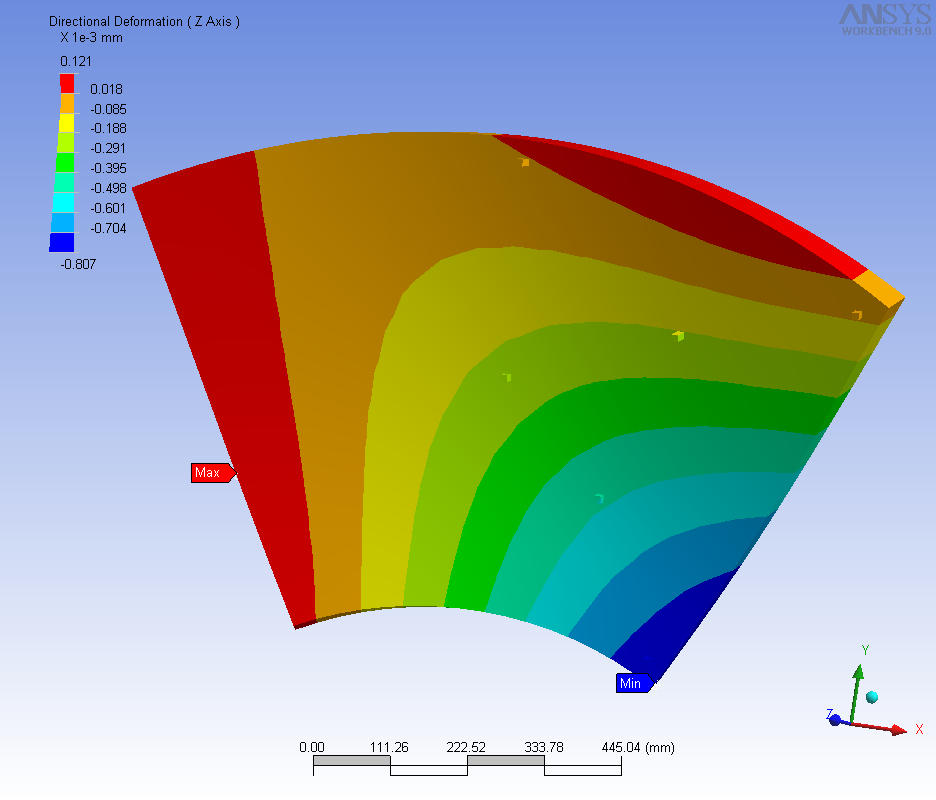The image size is (936, 800).
Task: Click the Directional Deformation (Z Axis) title
Action: 144,21
